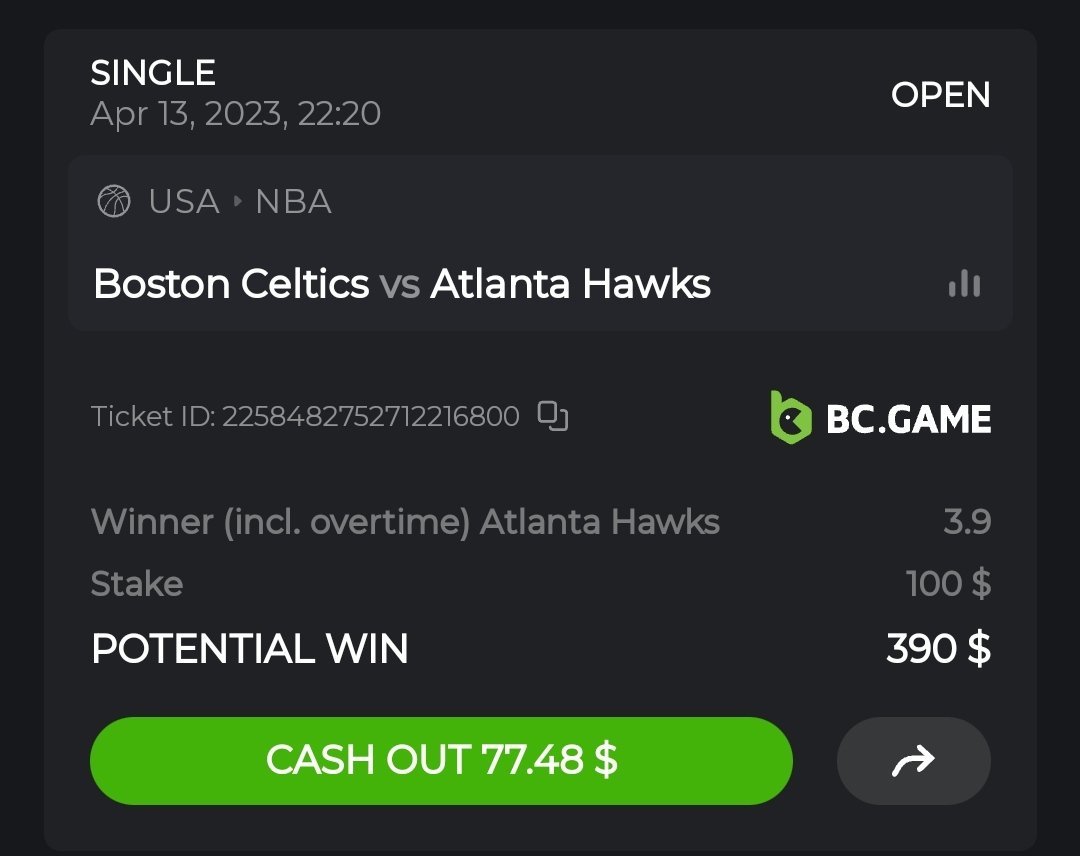Click the OPEN bet status label
The width and height of the screenshot is (1080, 856).
(x=940, y=95)
